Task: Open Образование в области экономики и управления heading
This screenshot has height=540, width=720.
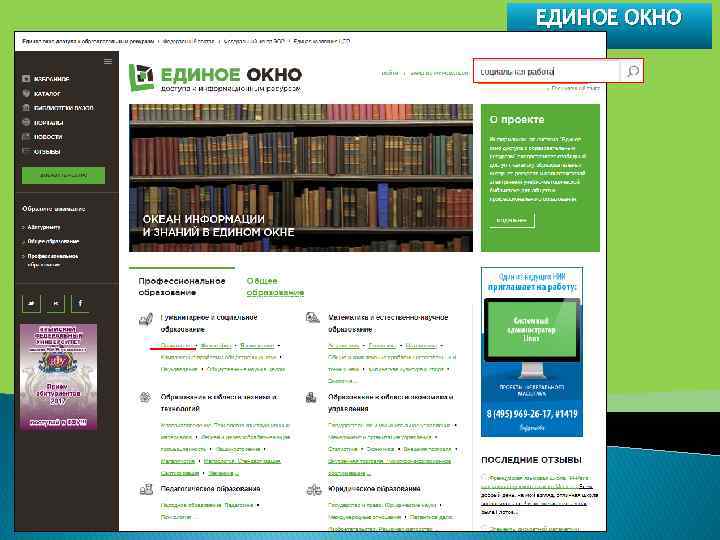Action: (x=391, y=402)
